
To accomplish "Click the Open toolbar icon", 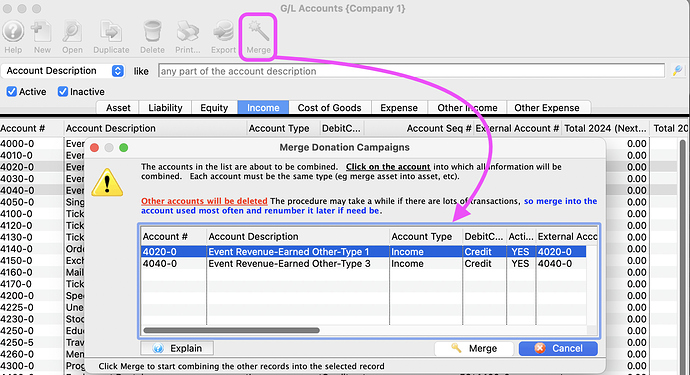I will click(72, 37).
